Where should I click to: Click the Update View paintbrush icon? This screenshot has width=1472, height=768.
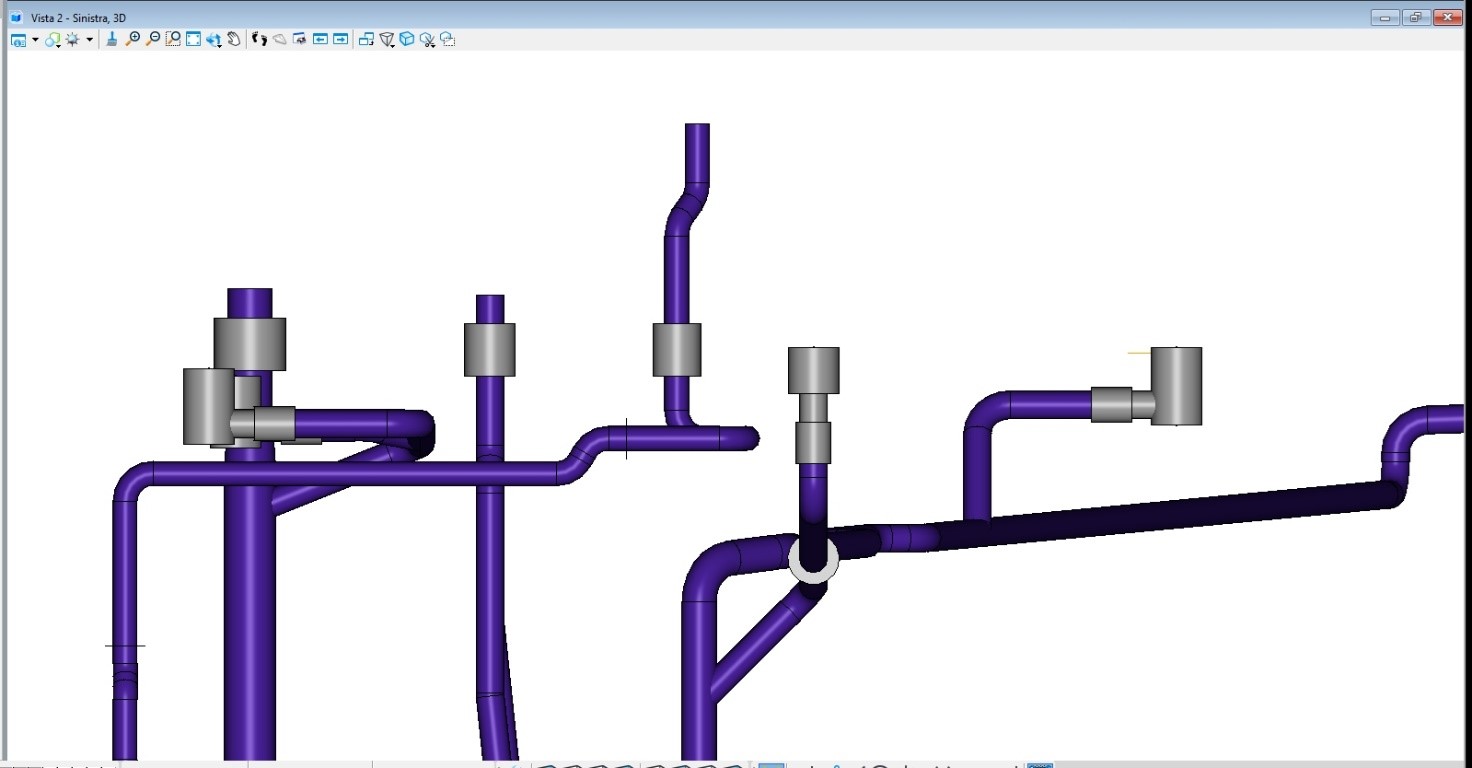pos(112,40)
